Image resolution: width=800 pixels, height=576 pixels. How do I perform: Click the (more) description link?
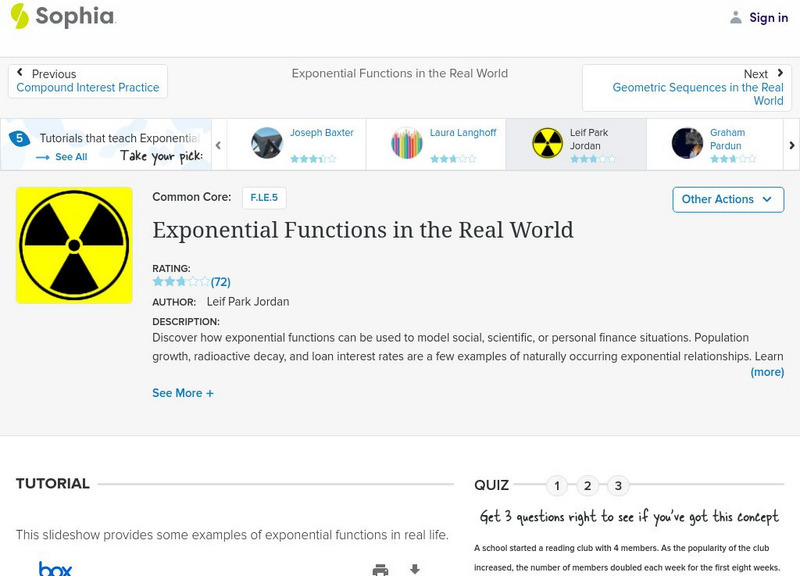pyautogui.click(x=767, y=372)
